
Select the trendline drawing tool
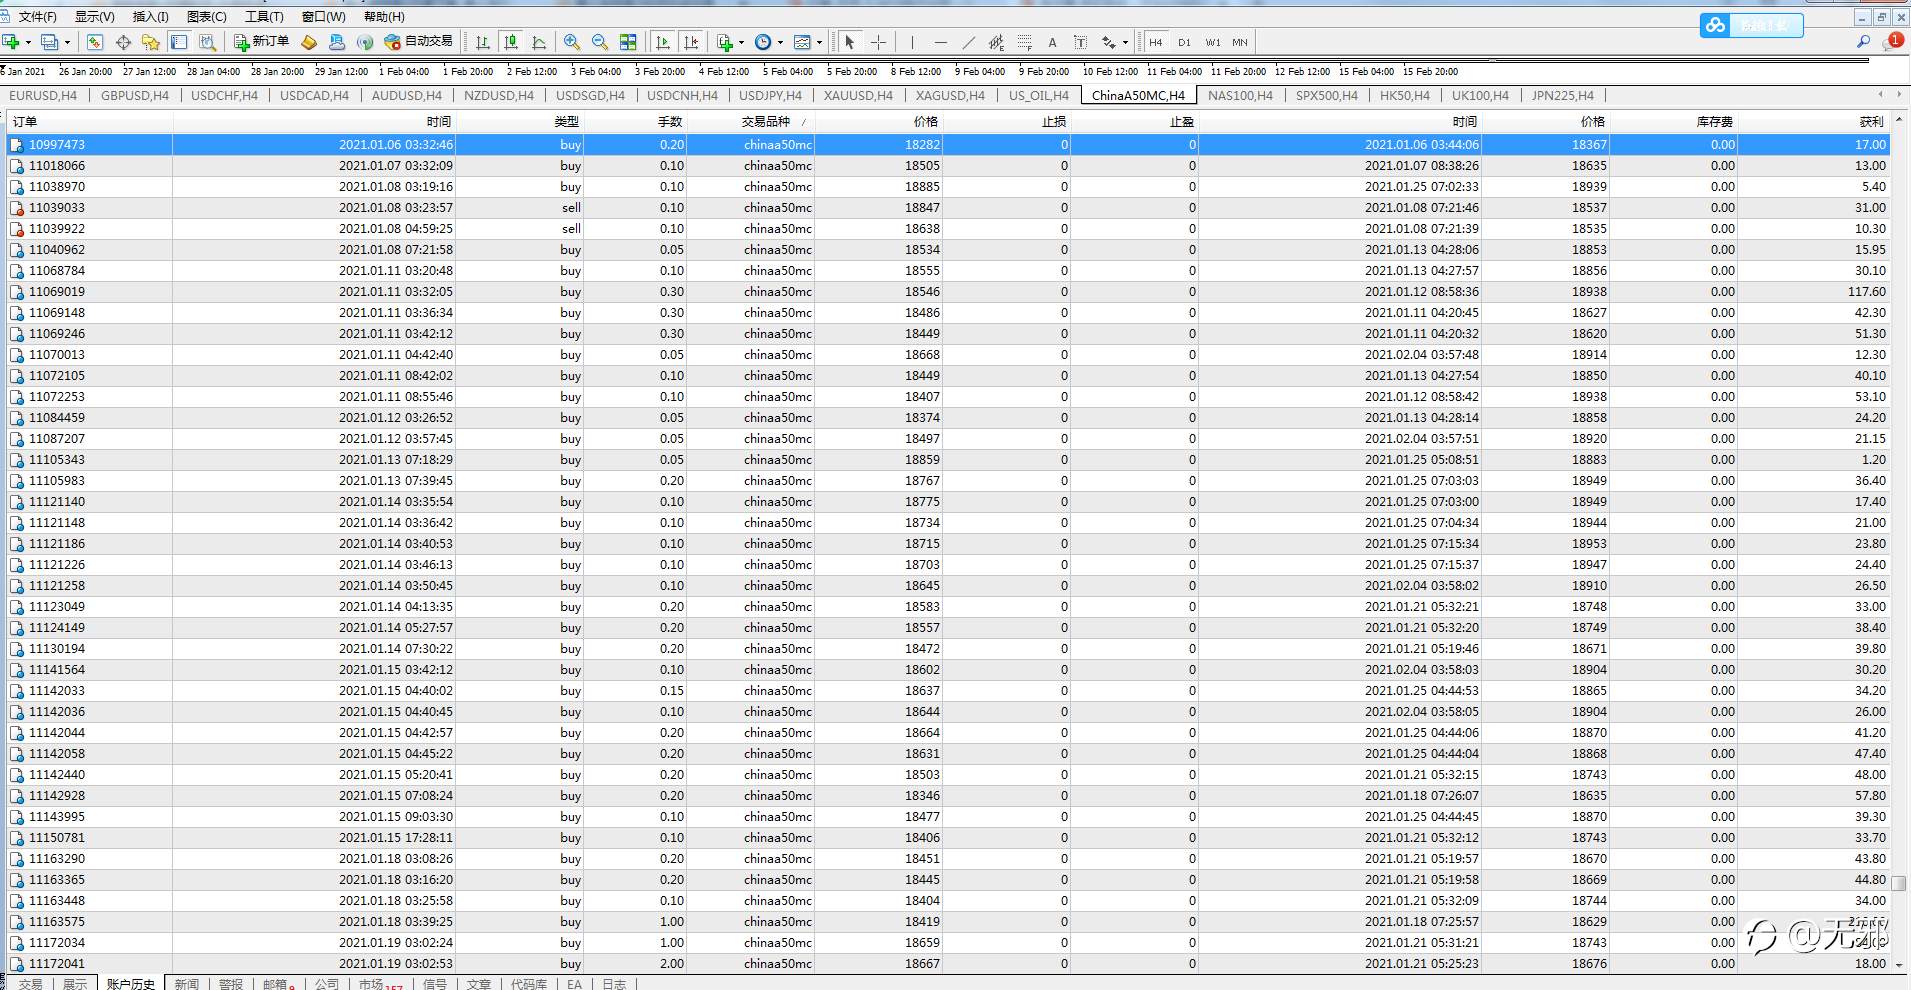(x=968, y=42)
